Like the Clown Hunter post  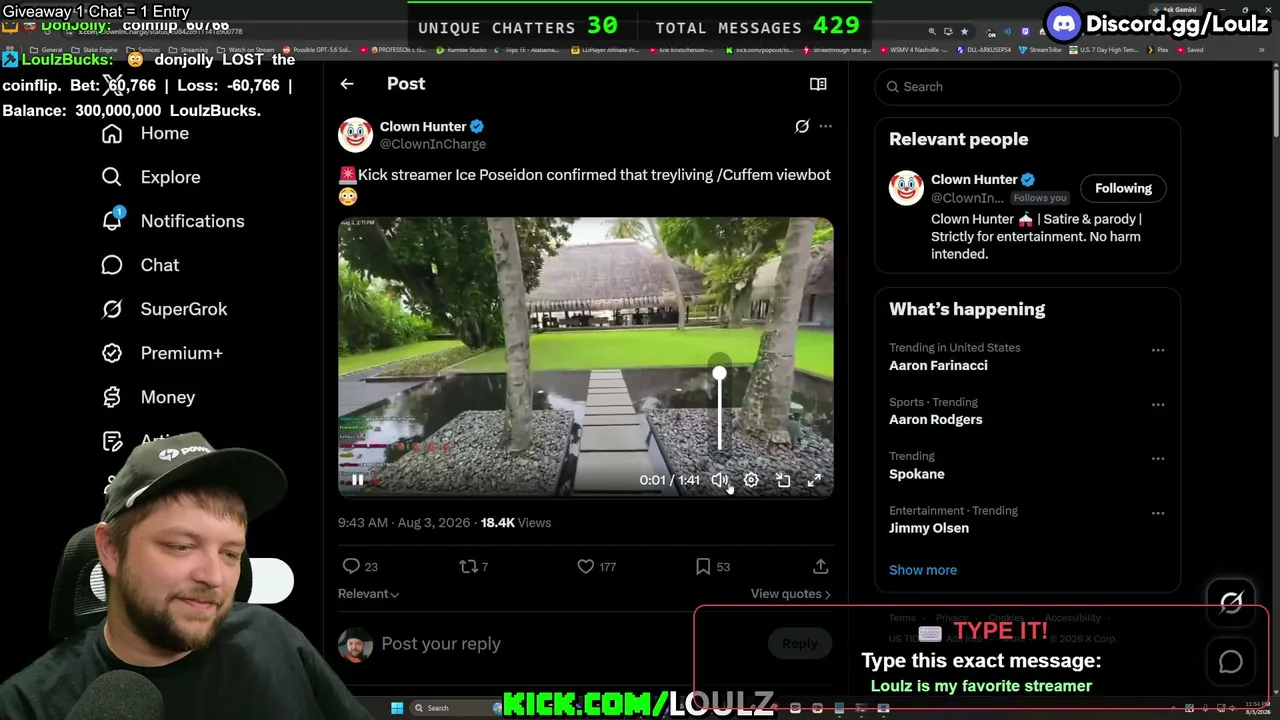586,566
